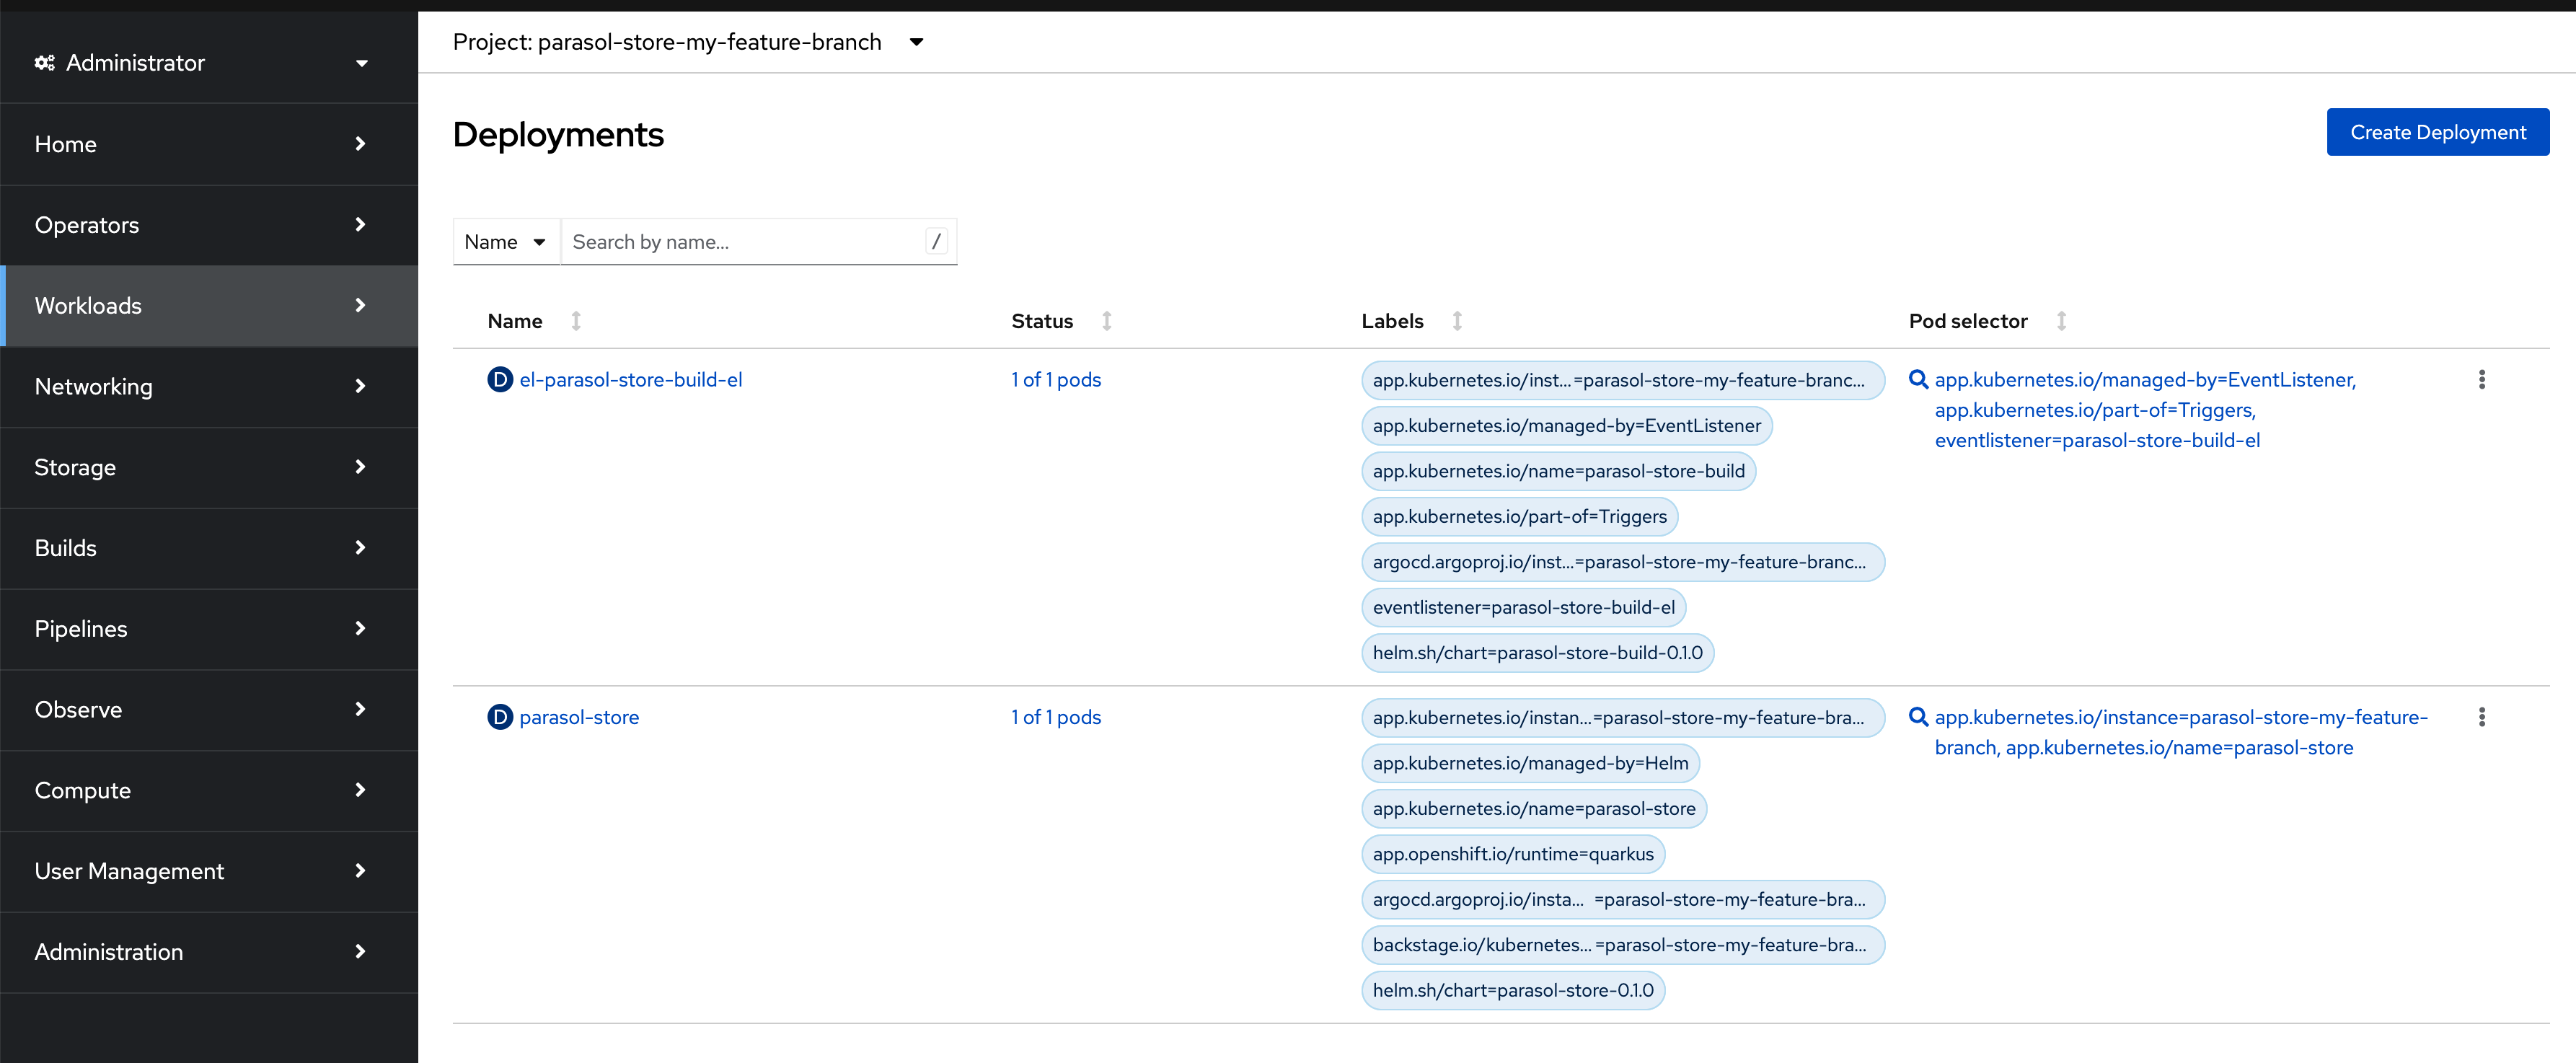2576x1063 pixels.
Task: Open the el-parasol-store-build-el deployment link
Action: click(630, 380)
